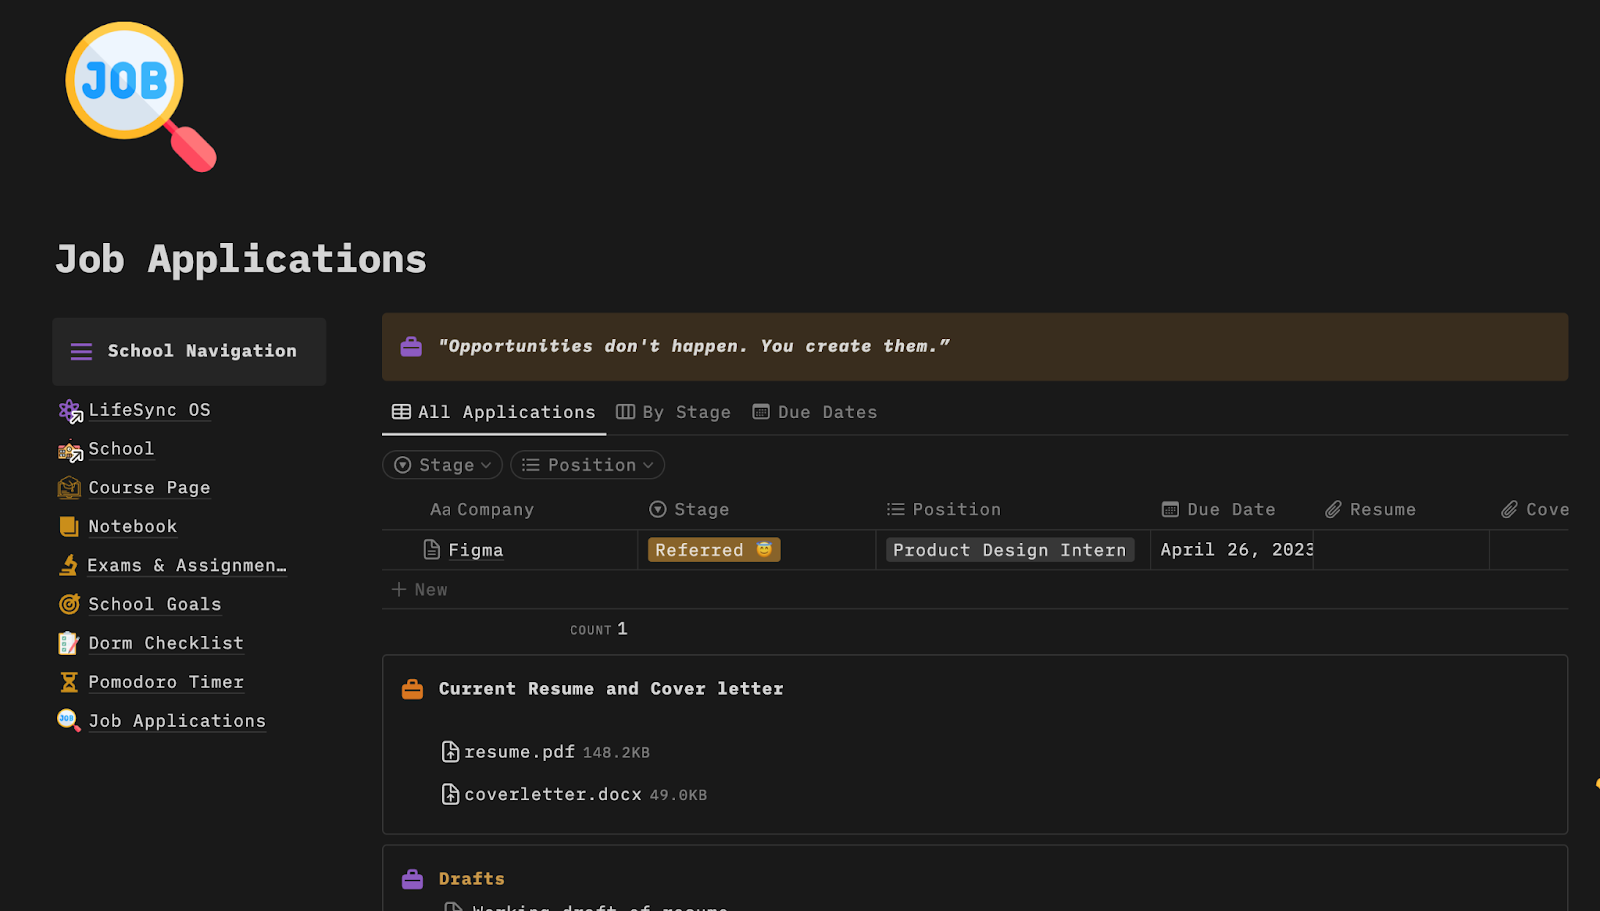Click the Figma page document icon

(x=432, y=549)
